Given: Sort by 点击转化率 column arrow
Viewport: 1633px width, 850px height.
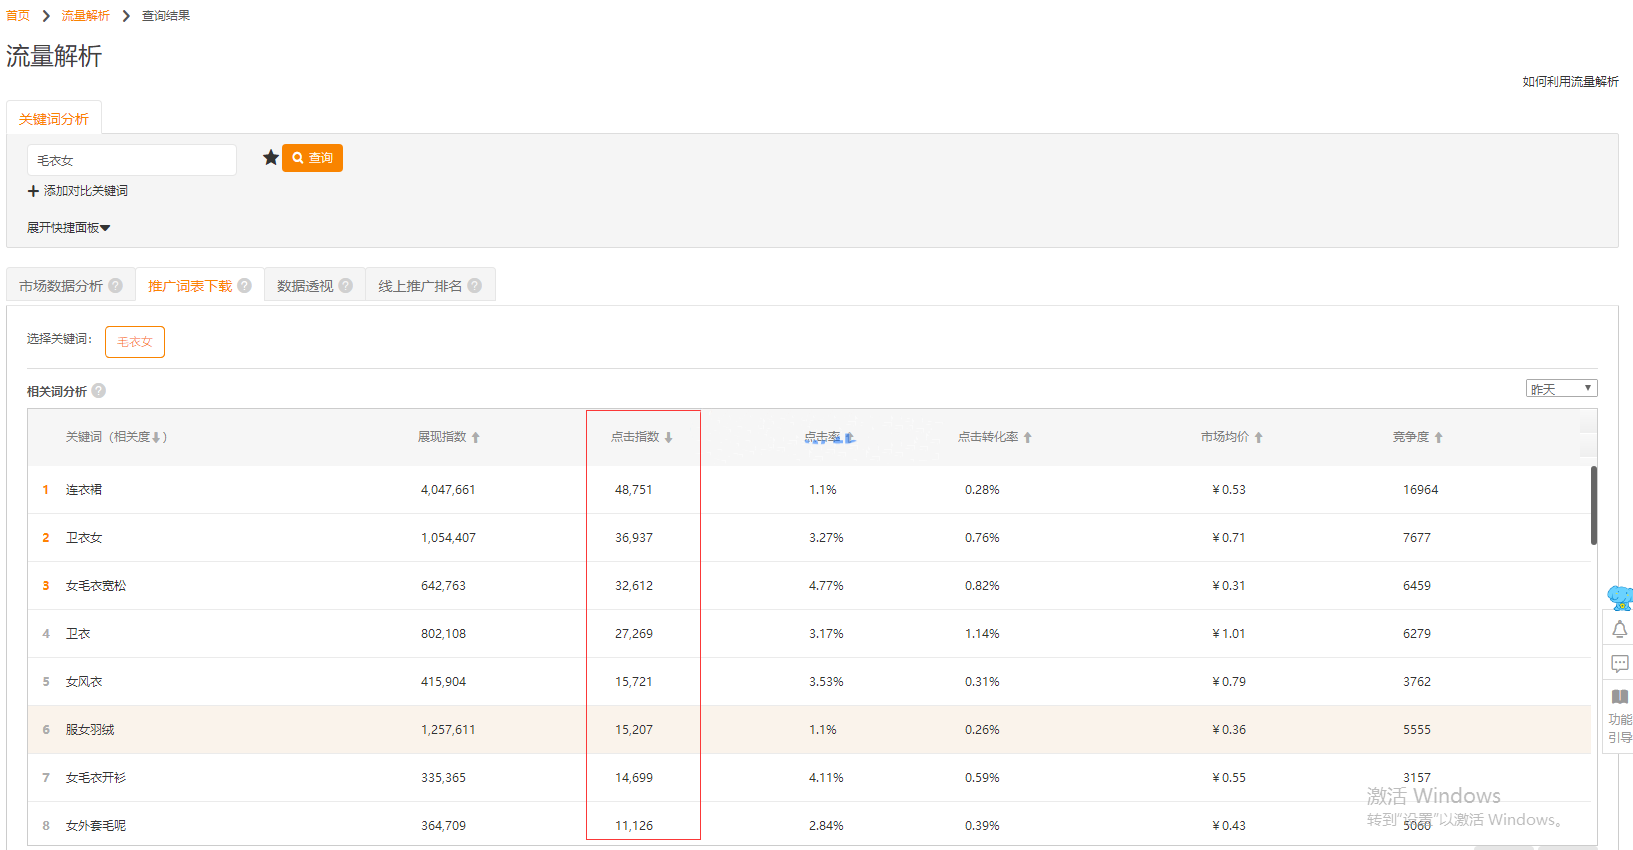Looking at the screenshot, I should (x=1028, y=437).
